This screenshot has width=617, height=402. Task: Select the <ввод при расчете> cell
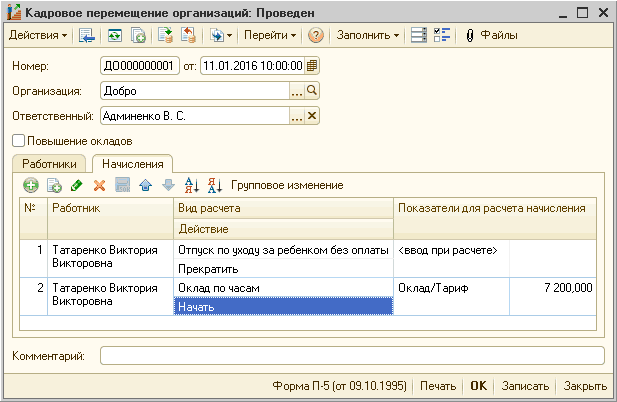tap(451, 258)
